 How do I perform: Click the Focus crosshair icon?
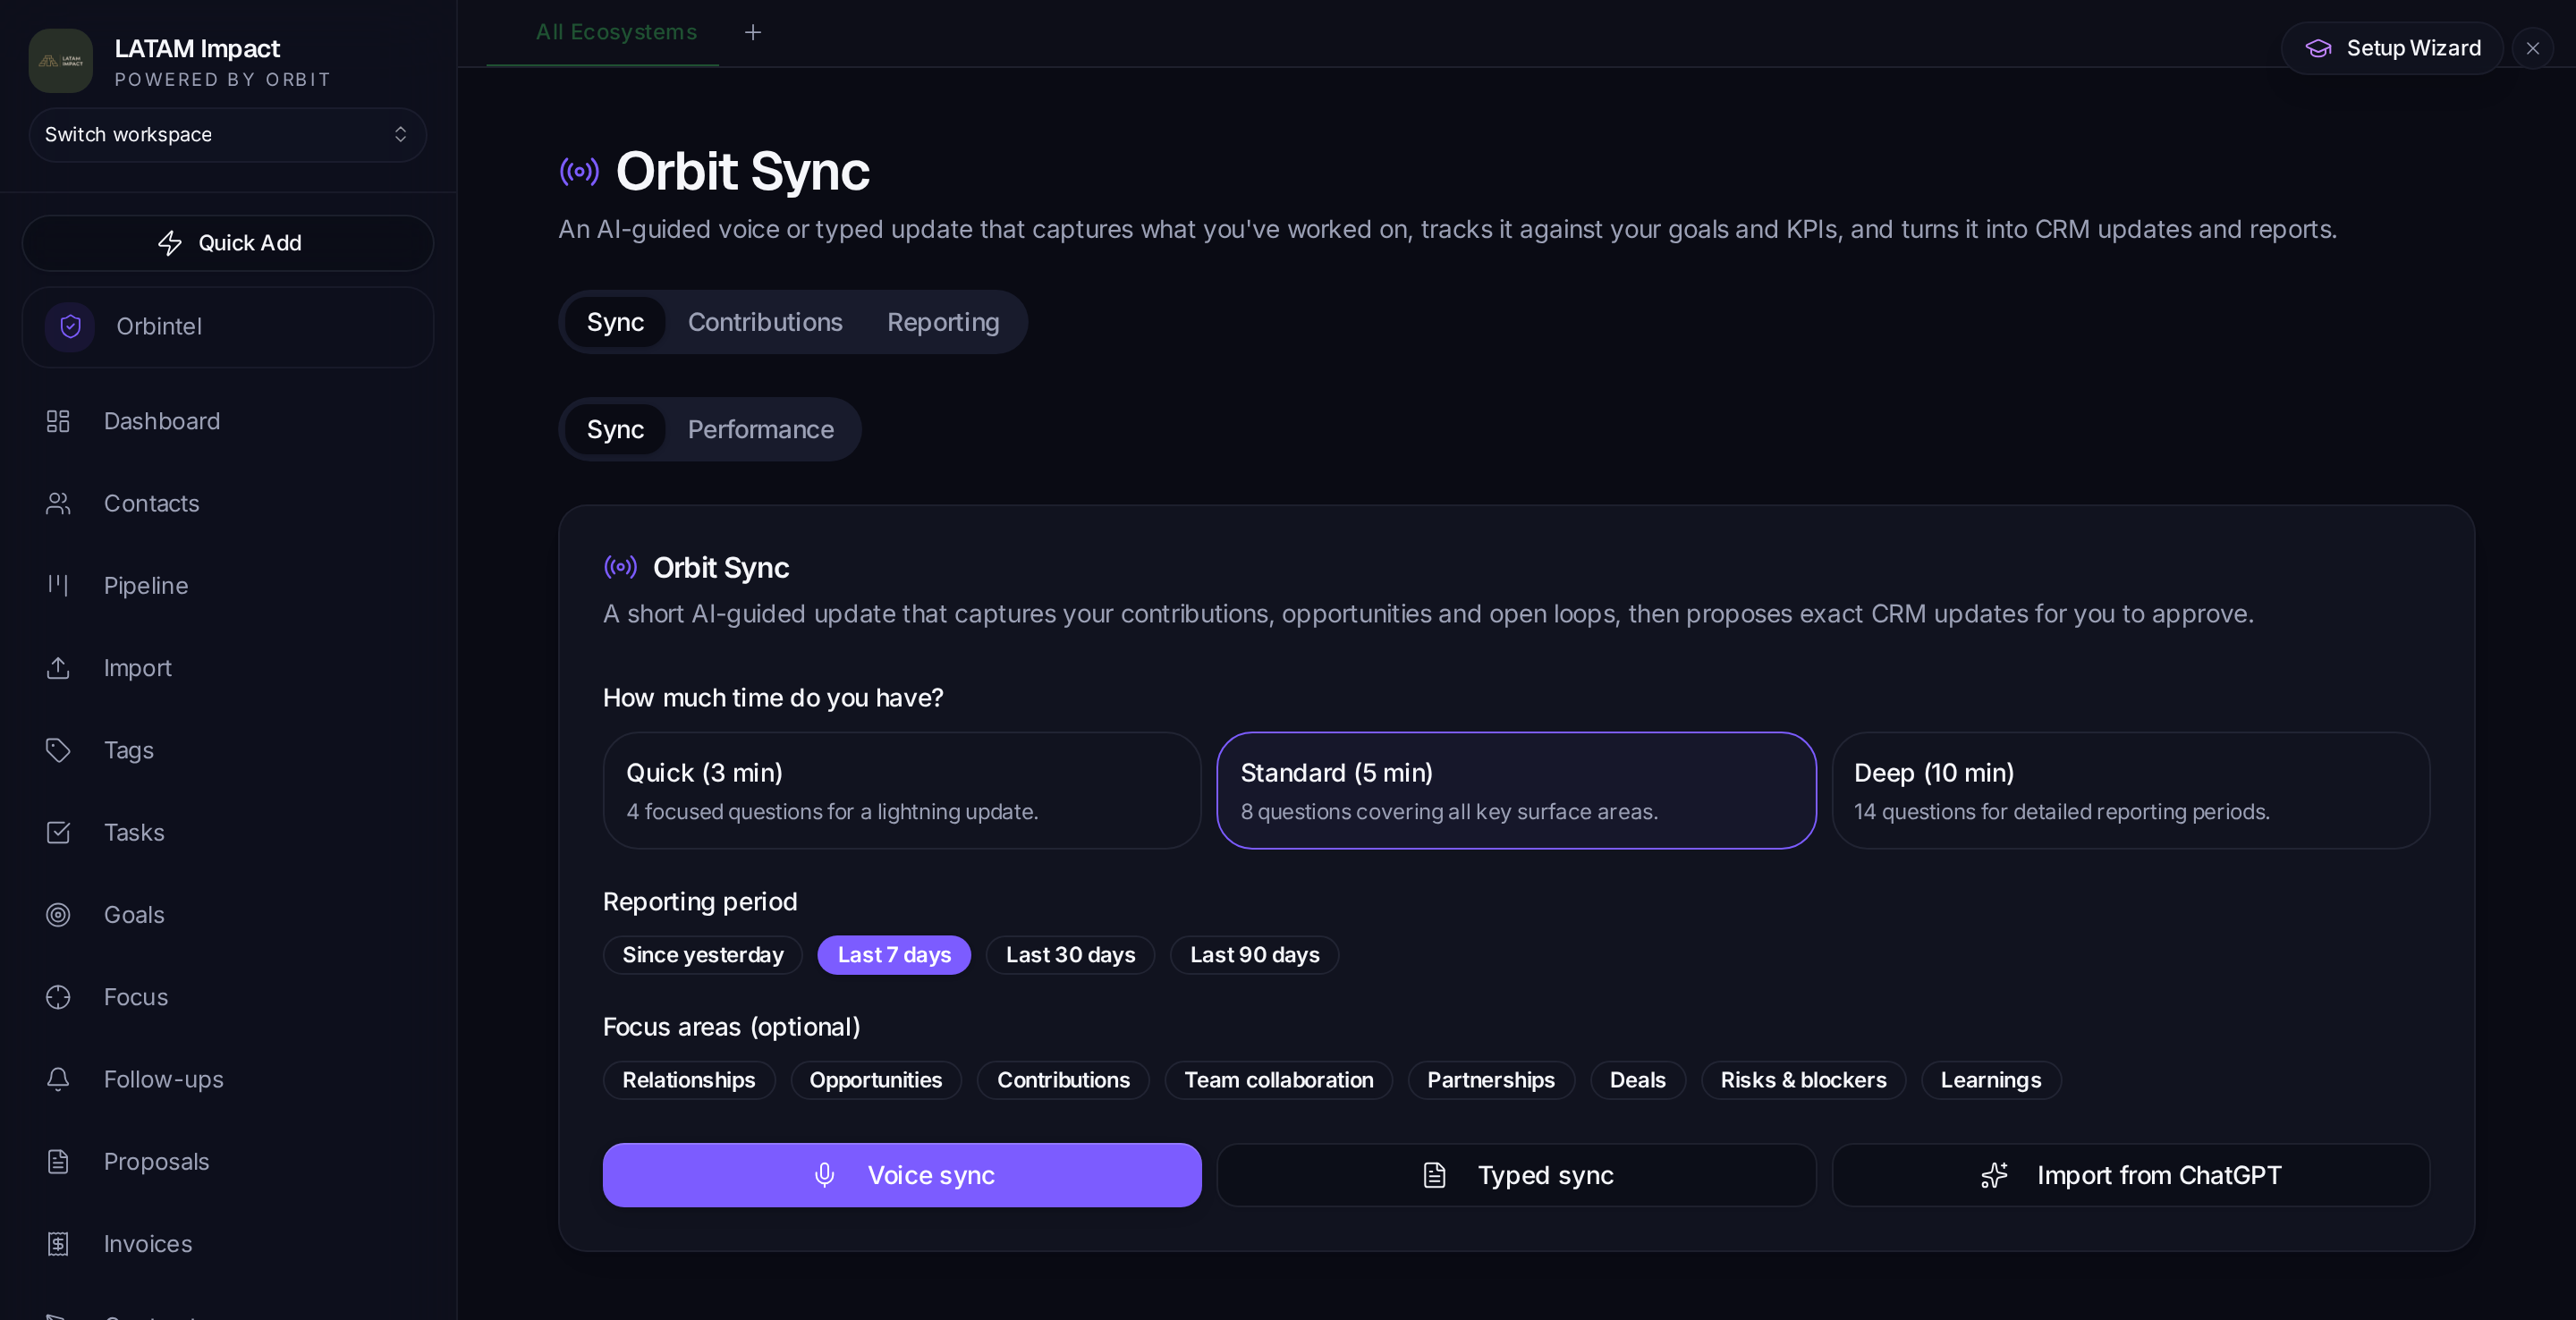point(58,997)
